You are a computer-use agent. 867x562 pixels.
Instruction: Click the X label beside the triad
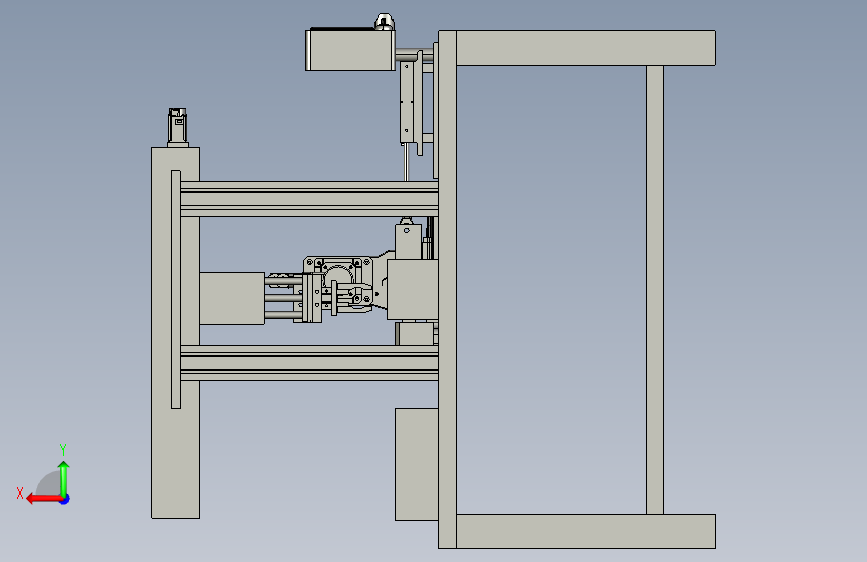click(20, 493)
